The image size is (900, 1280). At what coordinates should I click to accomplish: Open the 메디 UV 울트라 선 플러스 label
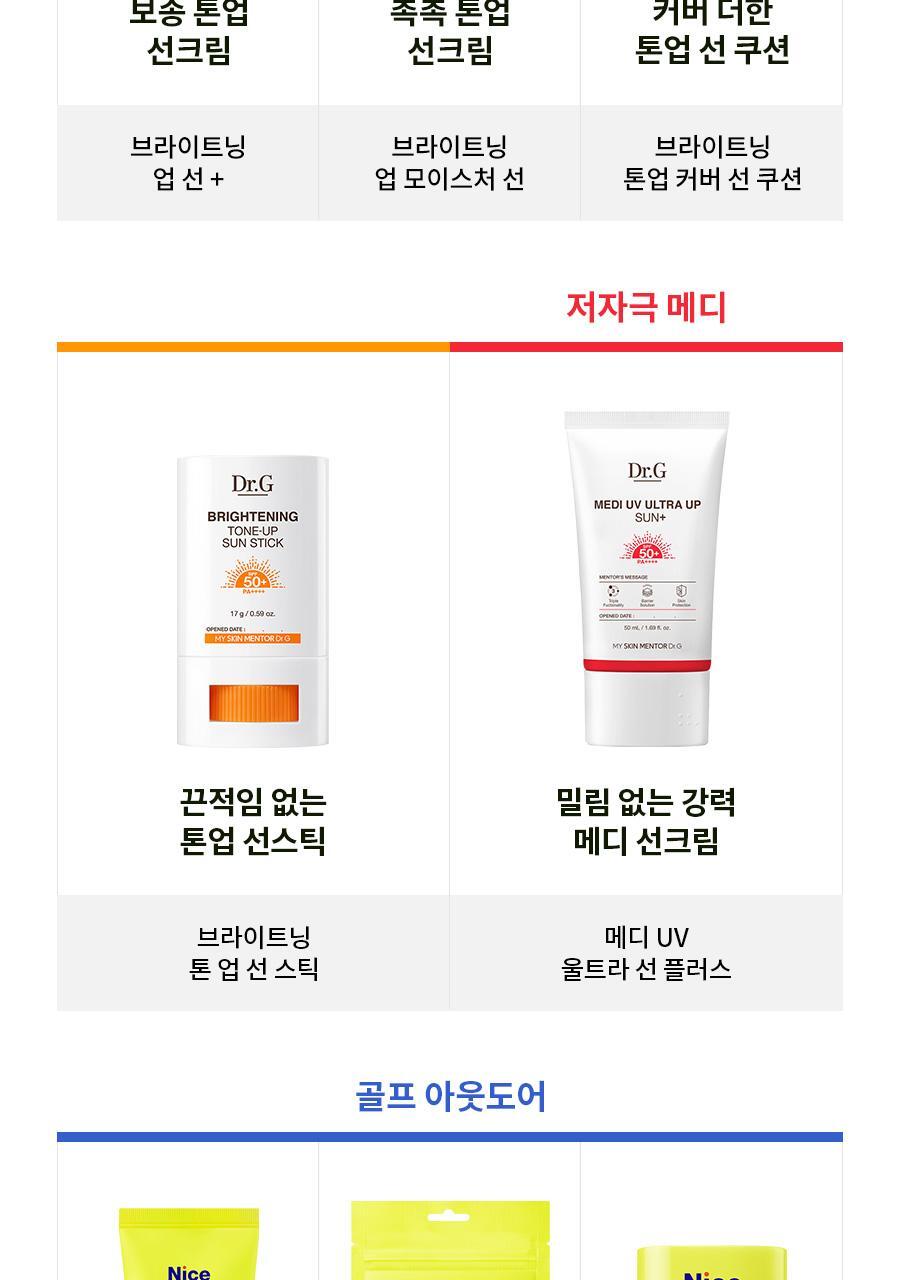coord(646,953)
